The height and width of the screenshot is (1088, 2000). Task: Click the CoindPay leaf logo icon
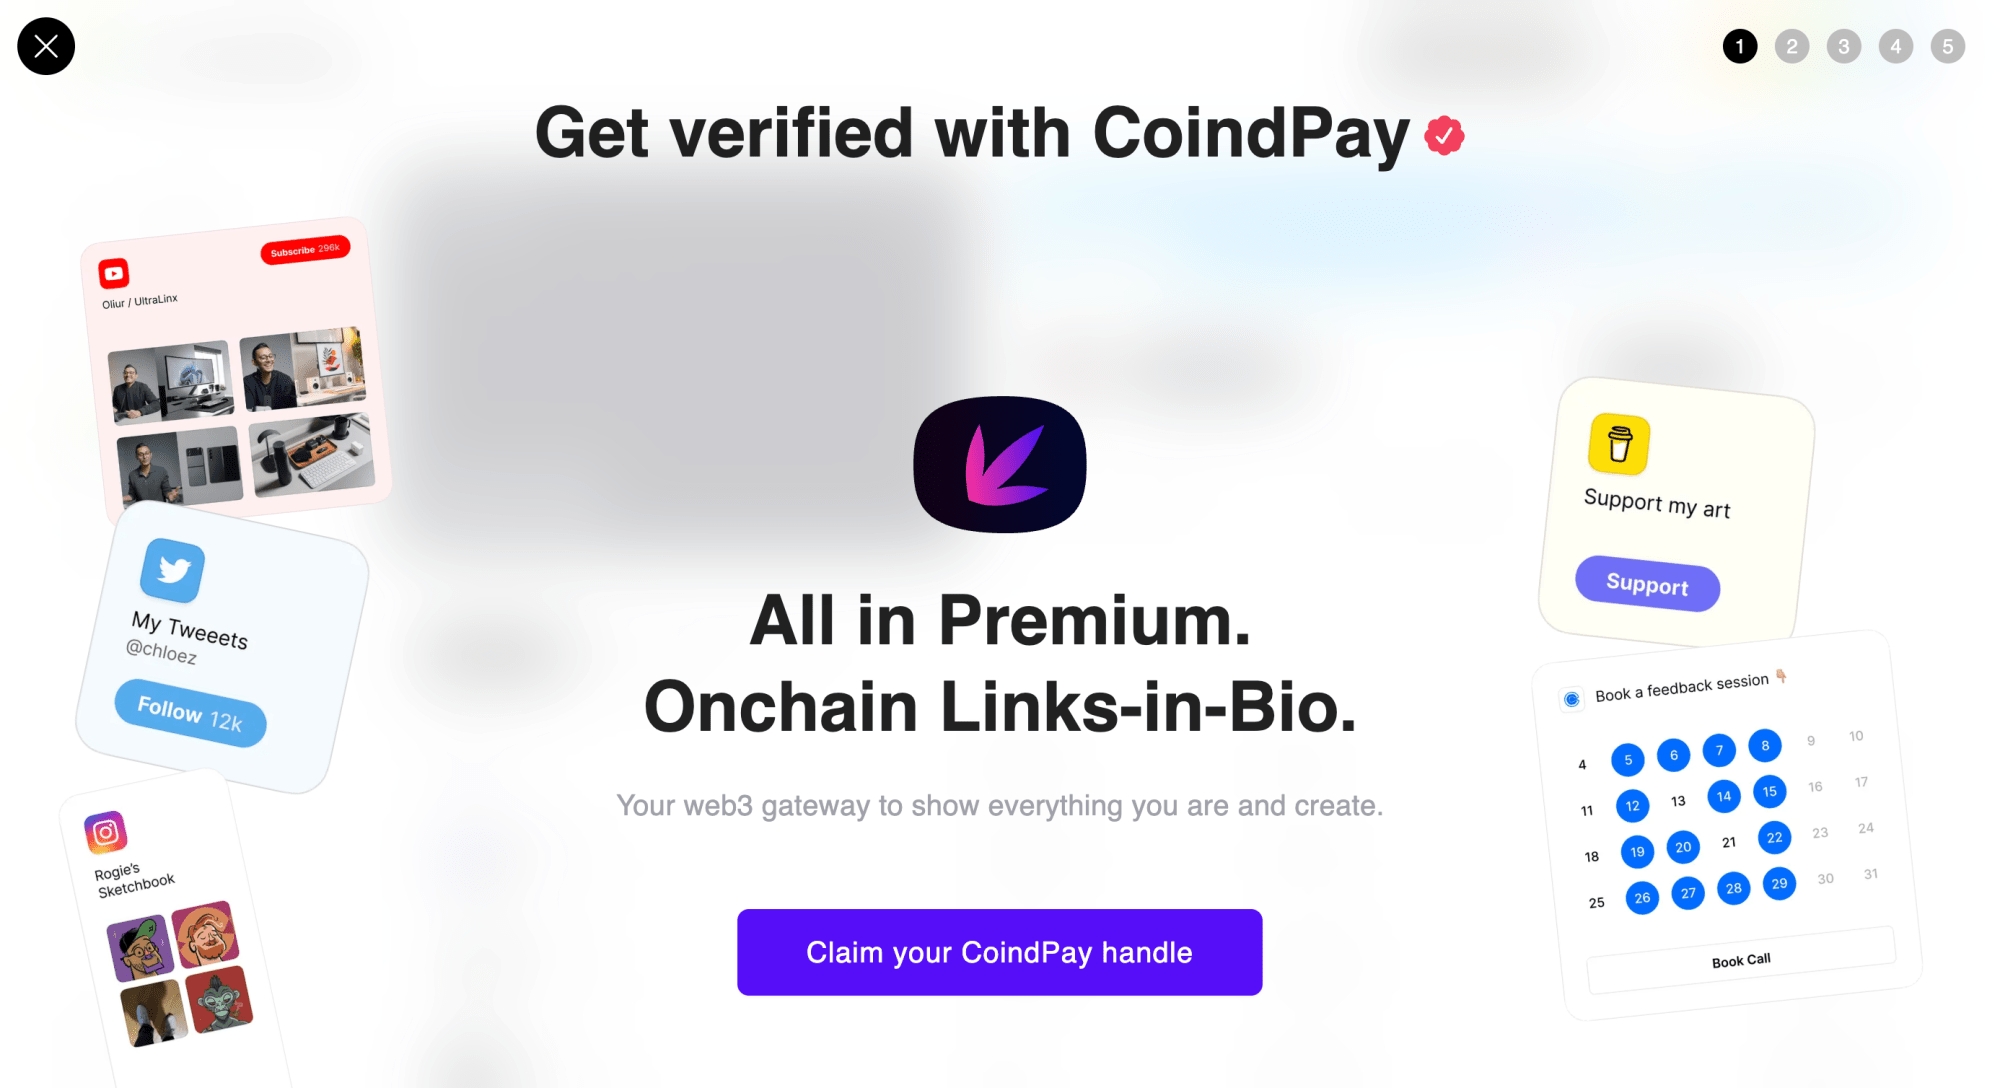999,465
